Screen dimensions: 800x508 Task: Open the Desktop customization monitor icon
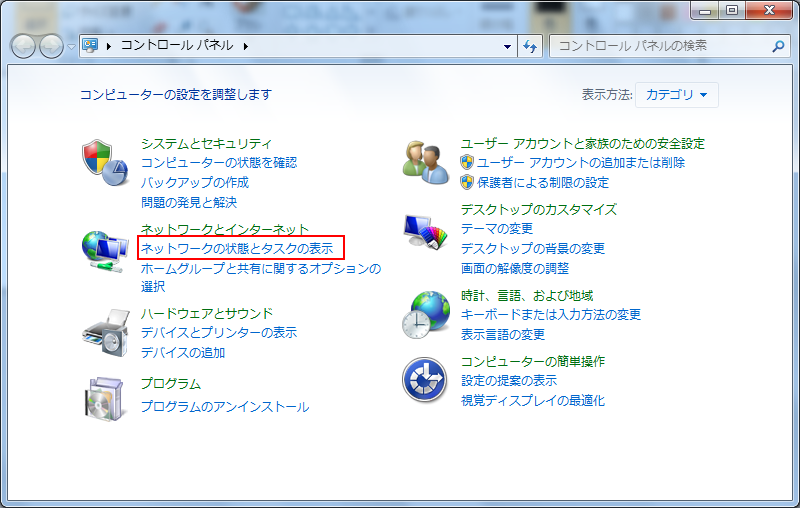pos(426,231)
